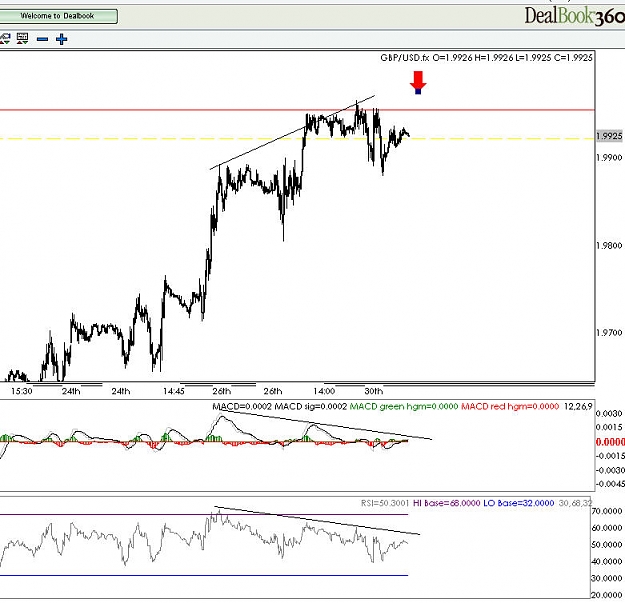Click the MACD green hgm=0.0000 label
Viewport: 625px width, 603px height.
click(404, 407)
